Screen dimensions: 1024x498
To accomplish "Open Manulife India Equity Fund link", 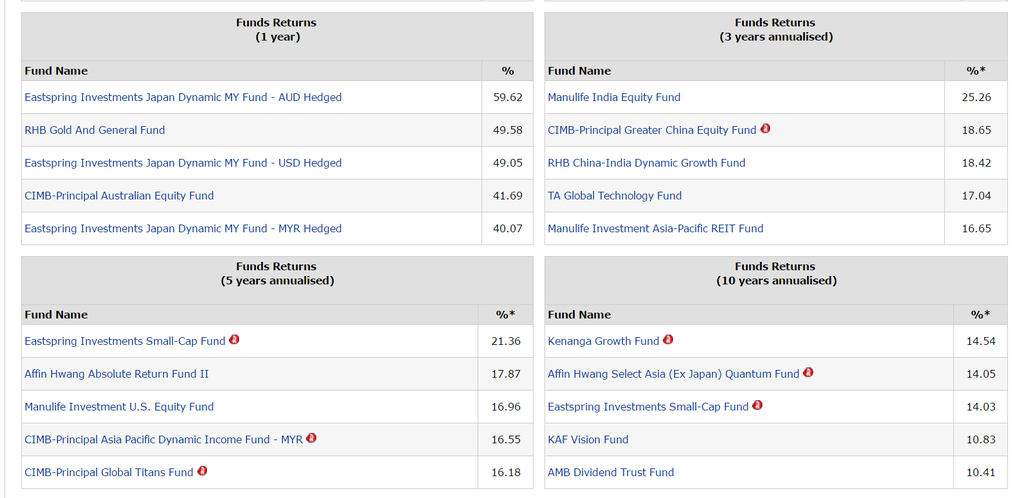I will pyautogui.click(x=614, y=97).
